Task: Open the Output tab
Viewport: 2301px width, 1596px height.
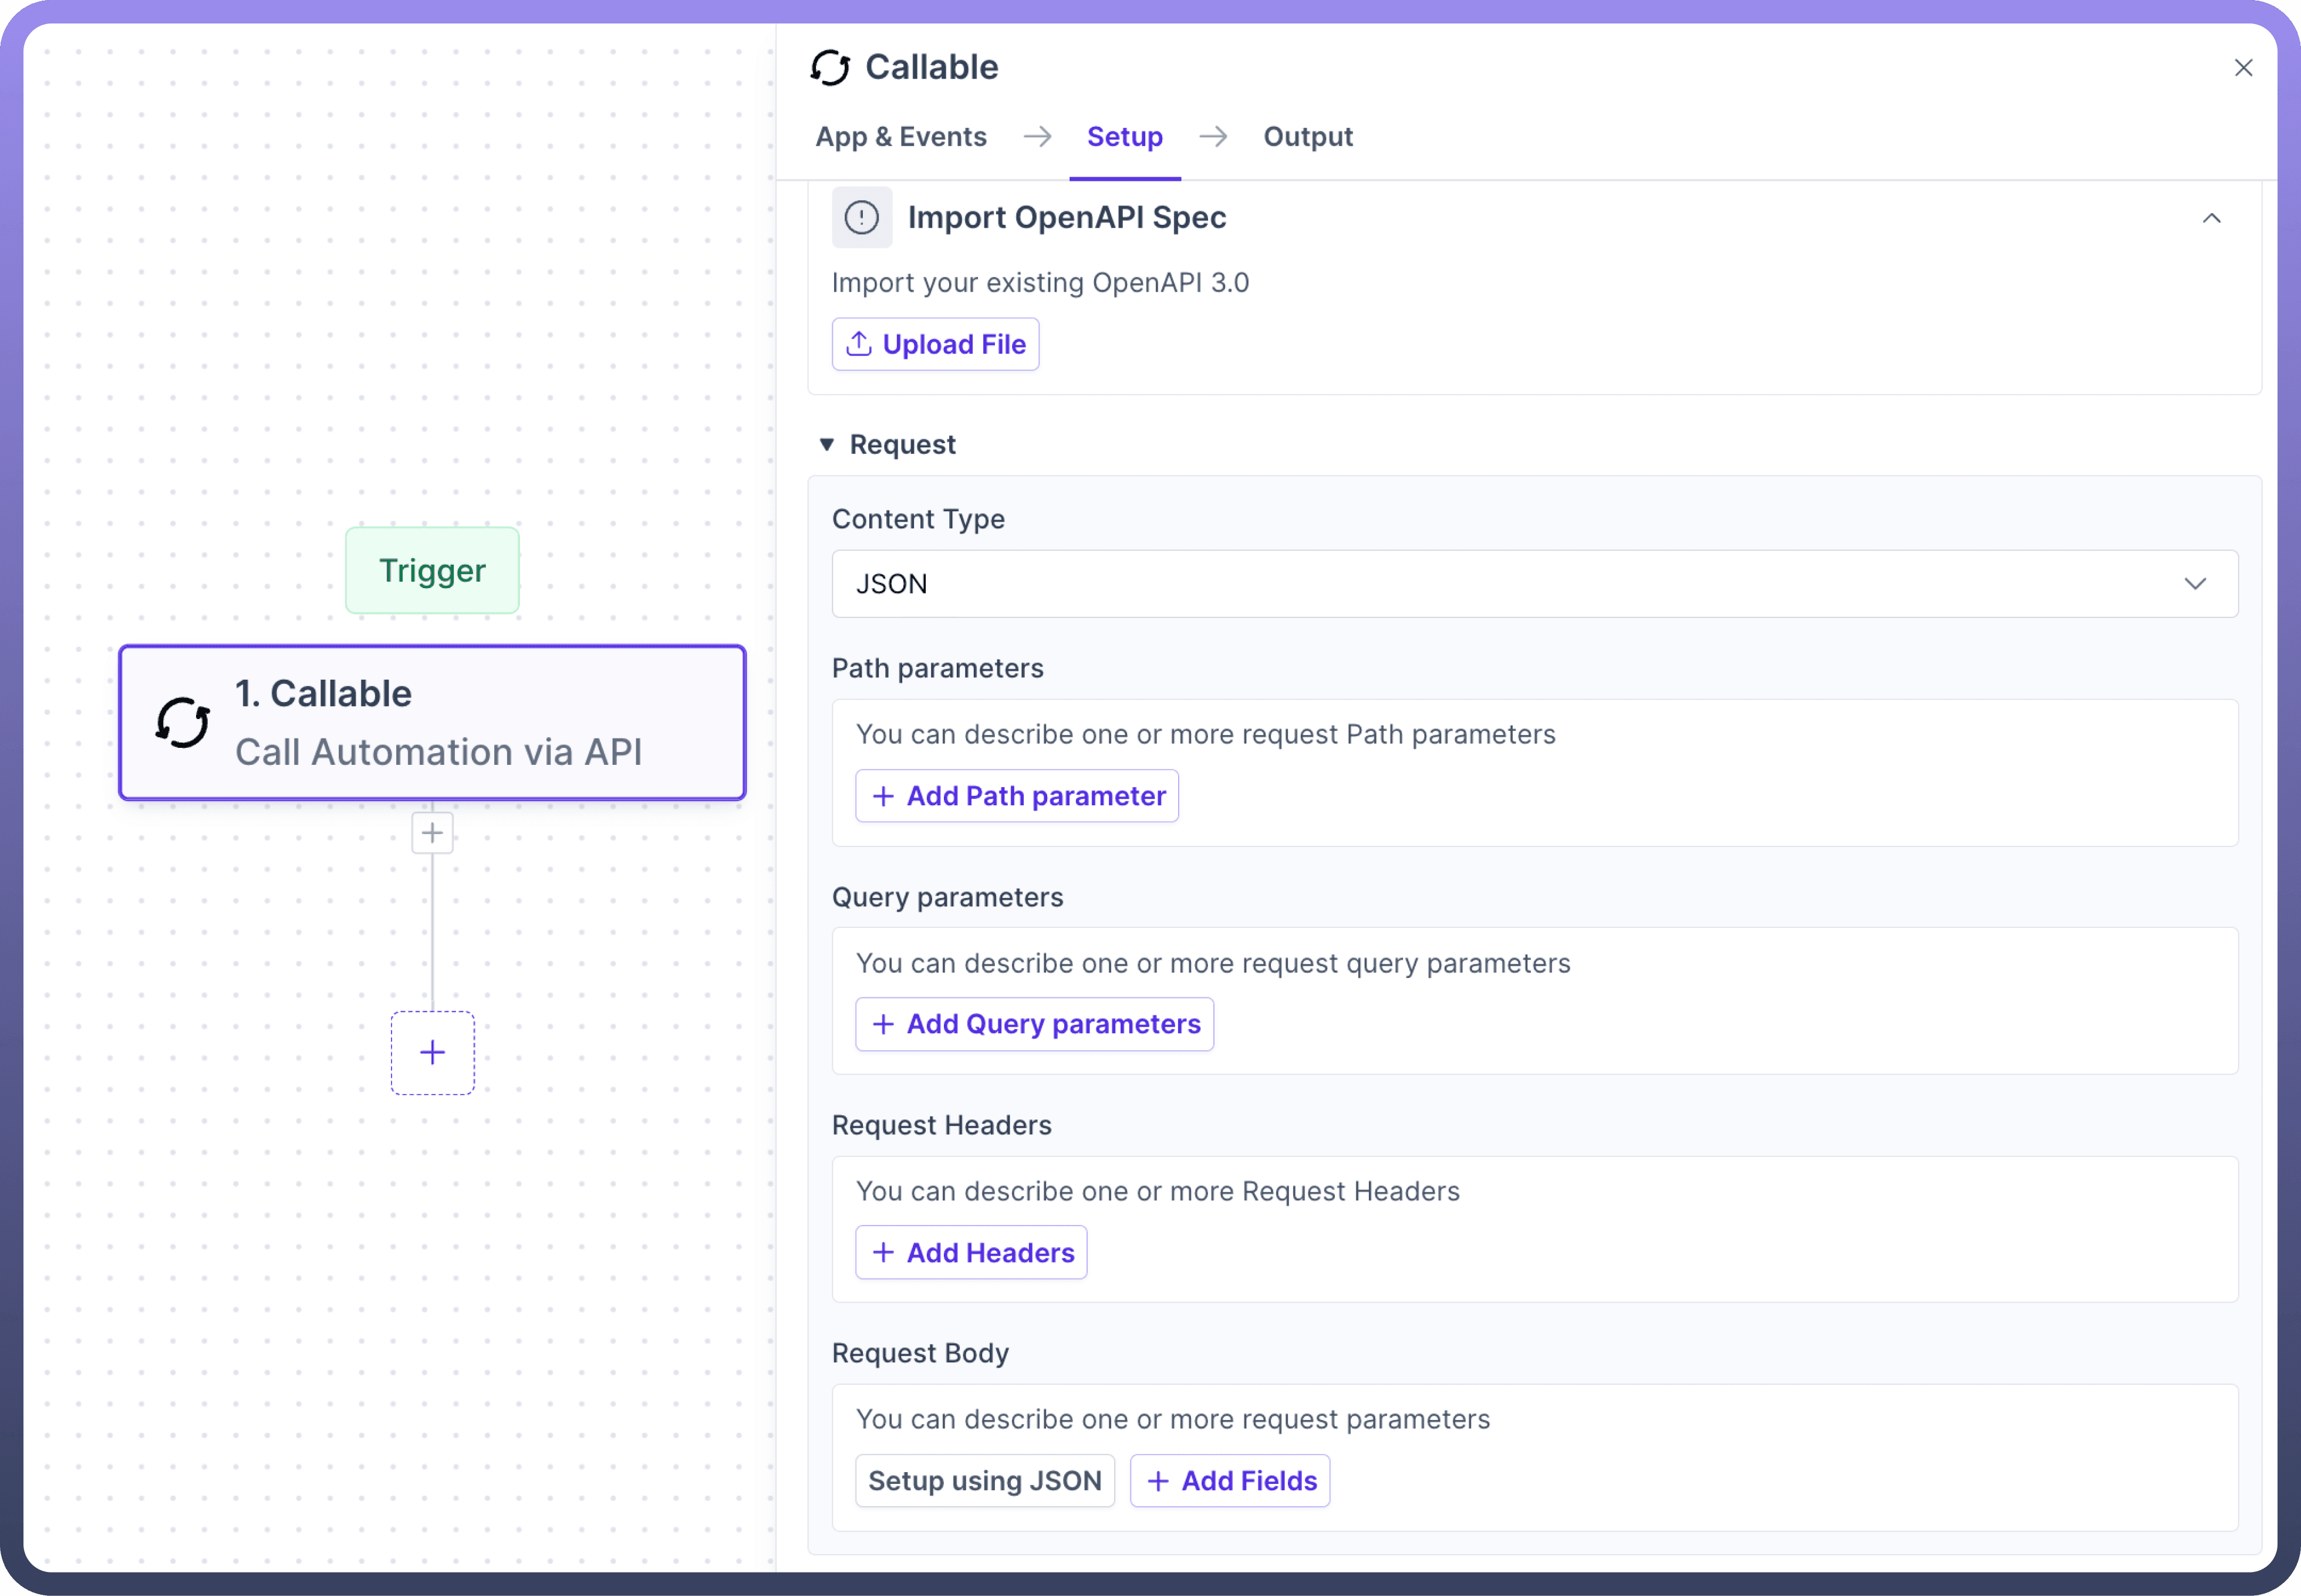Action: click(1307, 136)
